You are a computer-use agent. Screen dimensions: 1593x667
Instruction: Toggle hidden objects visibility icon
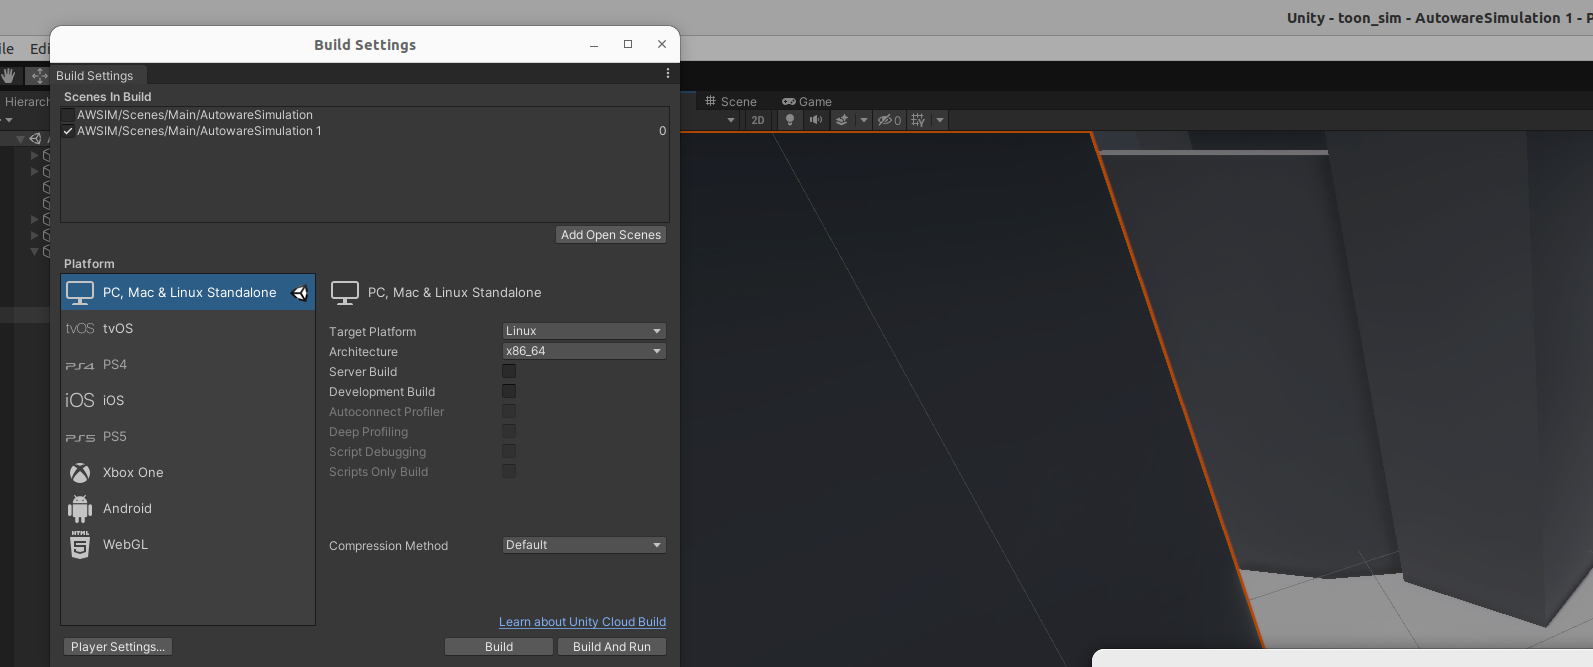pos(889,120)
